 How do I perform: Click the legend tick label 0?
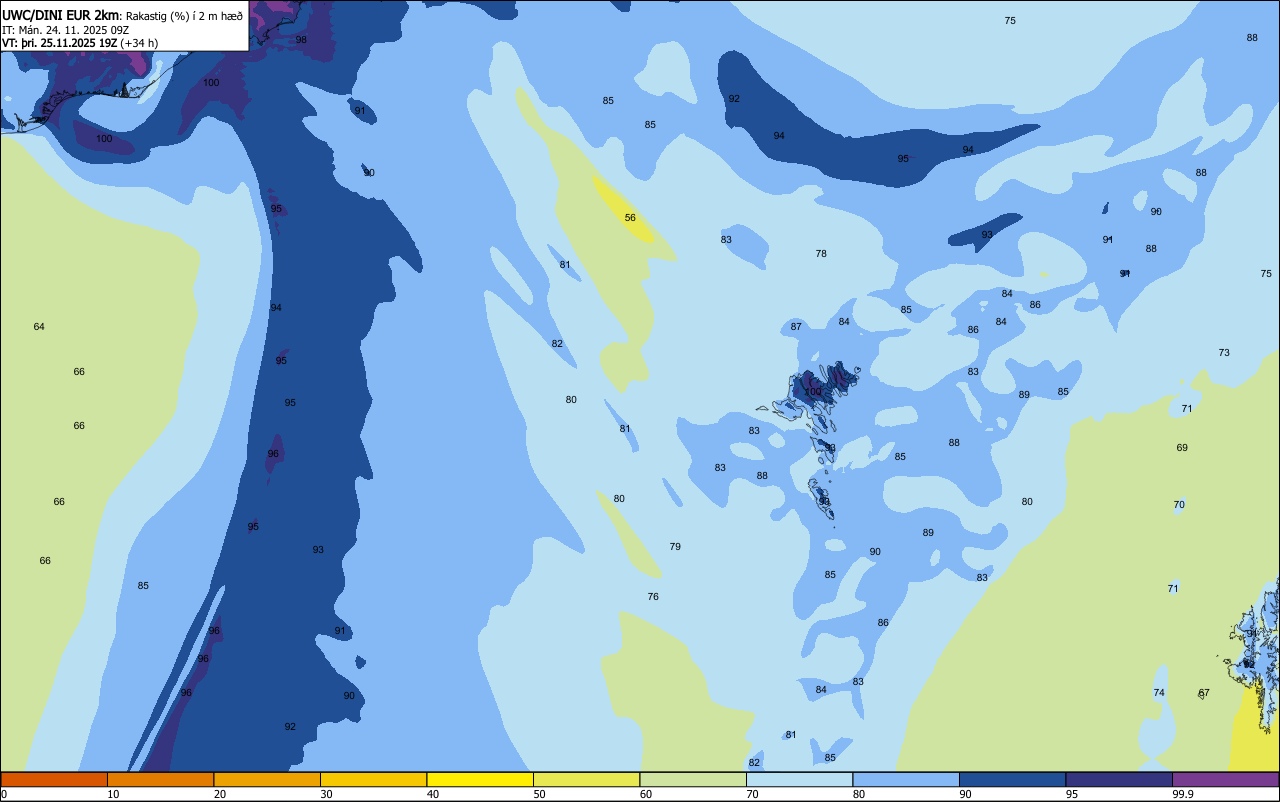pyautogui.click(x=4, y=794)
